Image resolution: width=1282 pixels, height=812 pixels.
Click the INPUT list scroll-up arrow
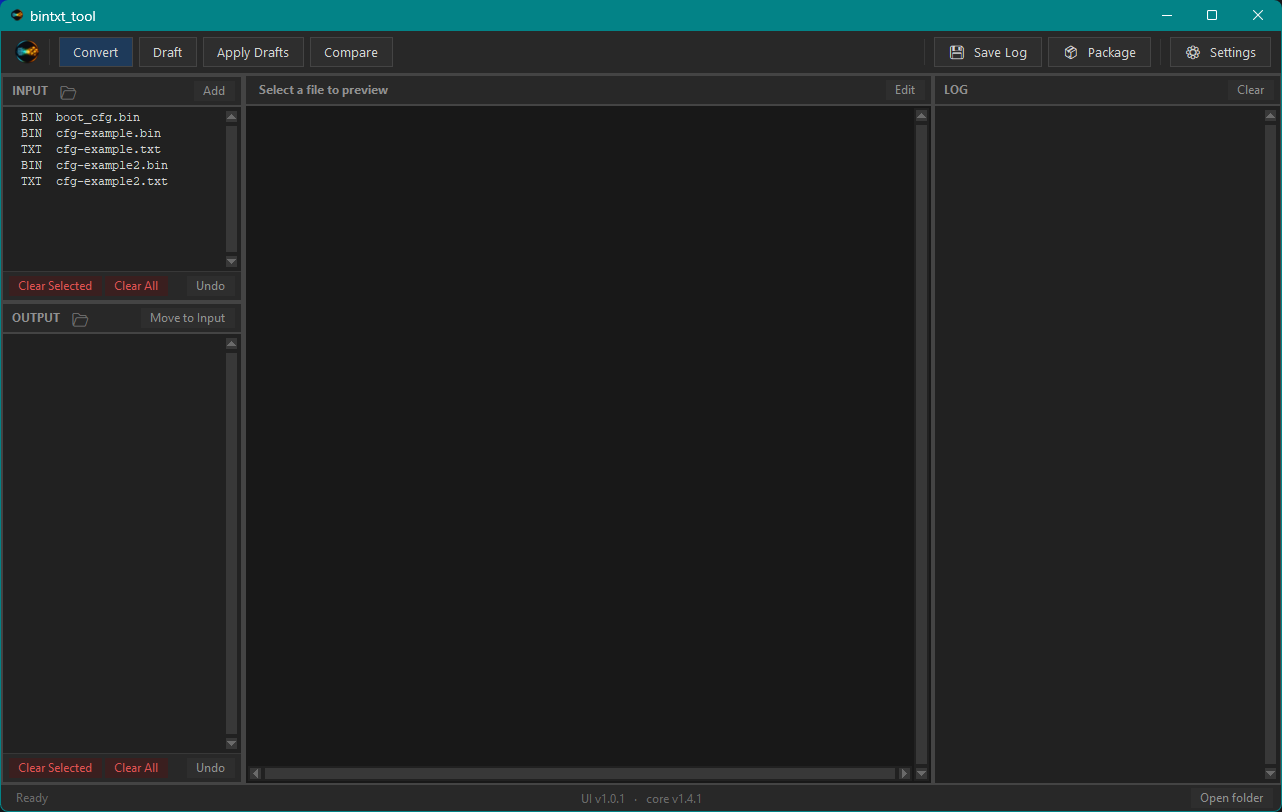tap(231, 117)
